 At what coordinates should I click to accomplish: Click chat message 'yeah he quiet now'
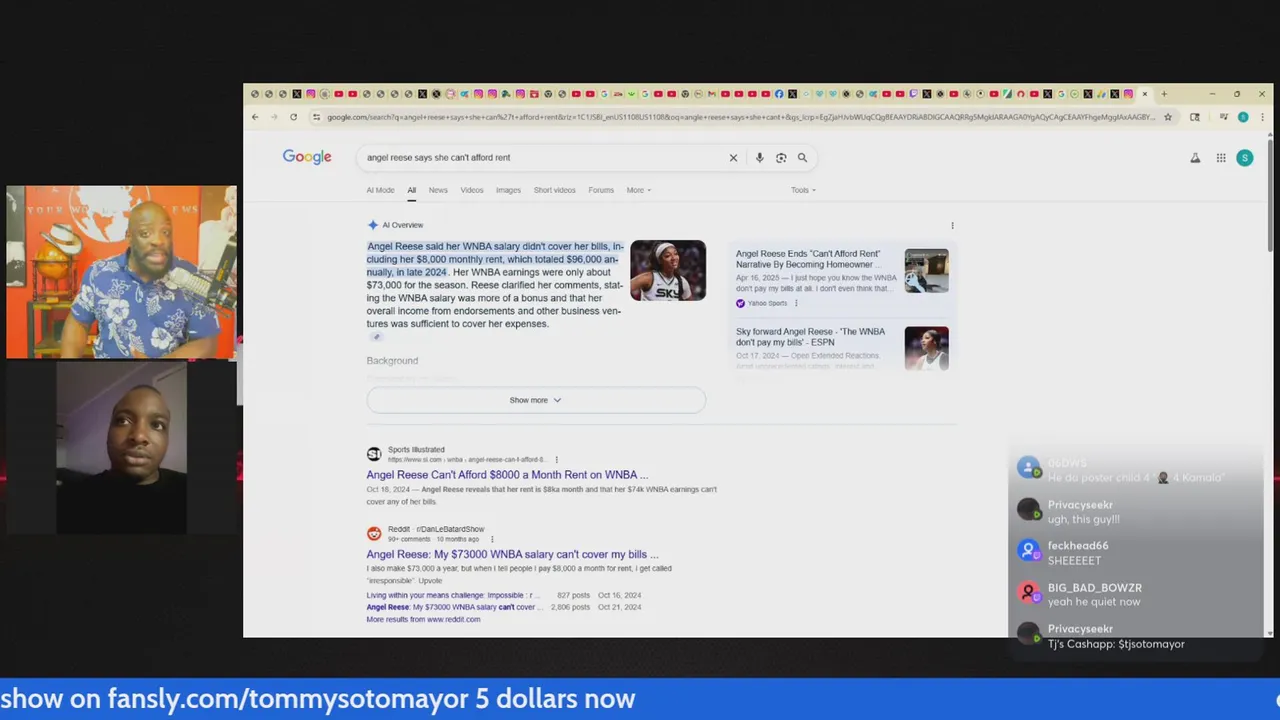pos(1094,602)
